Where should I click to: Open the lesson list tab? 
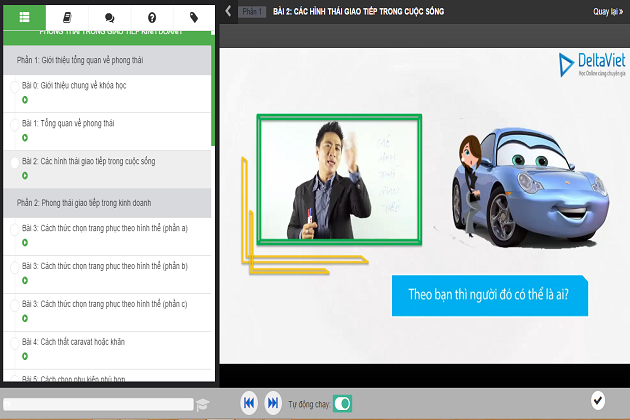pos(25,17)
